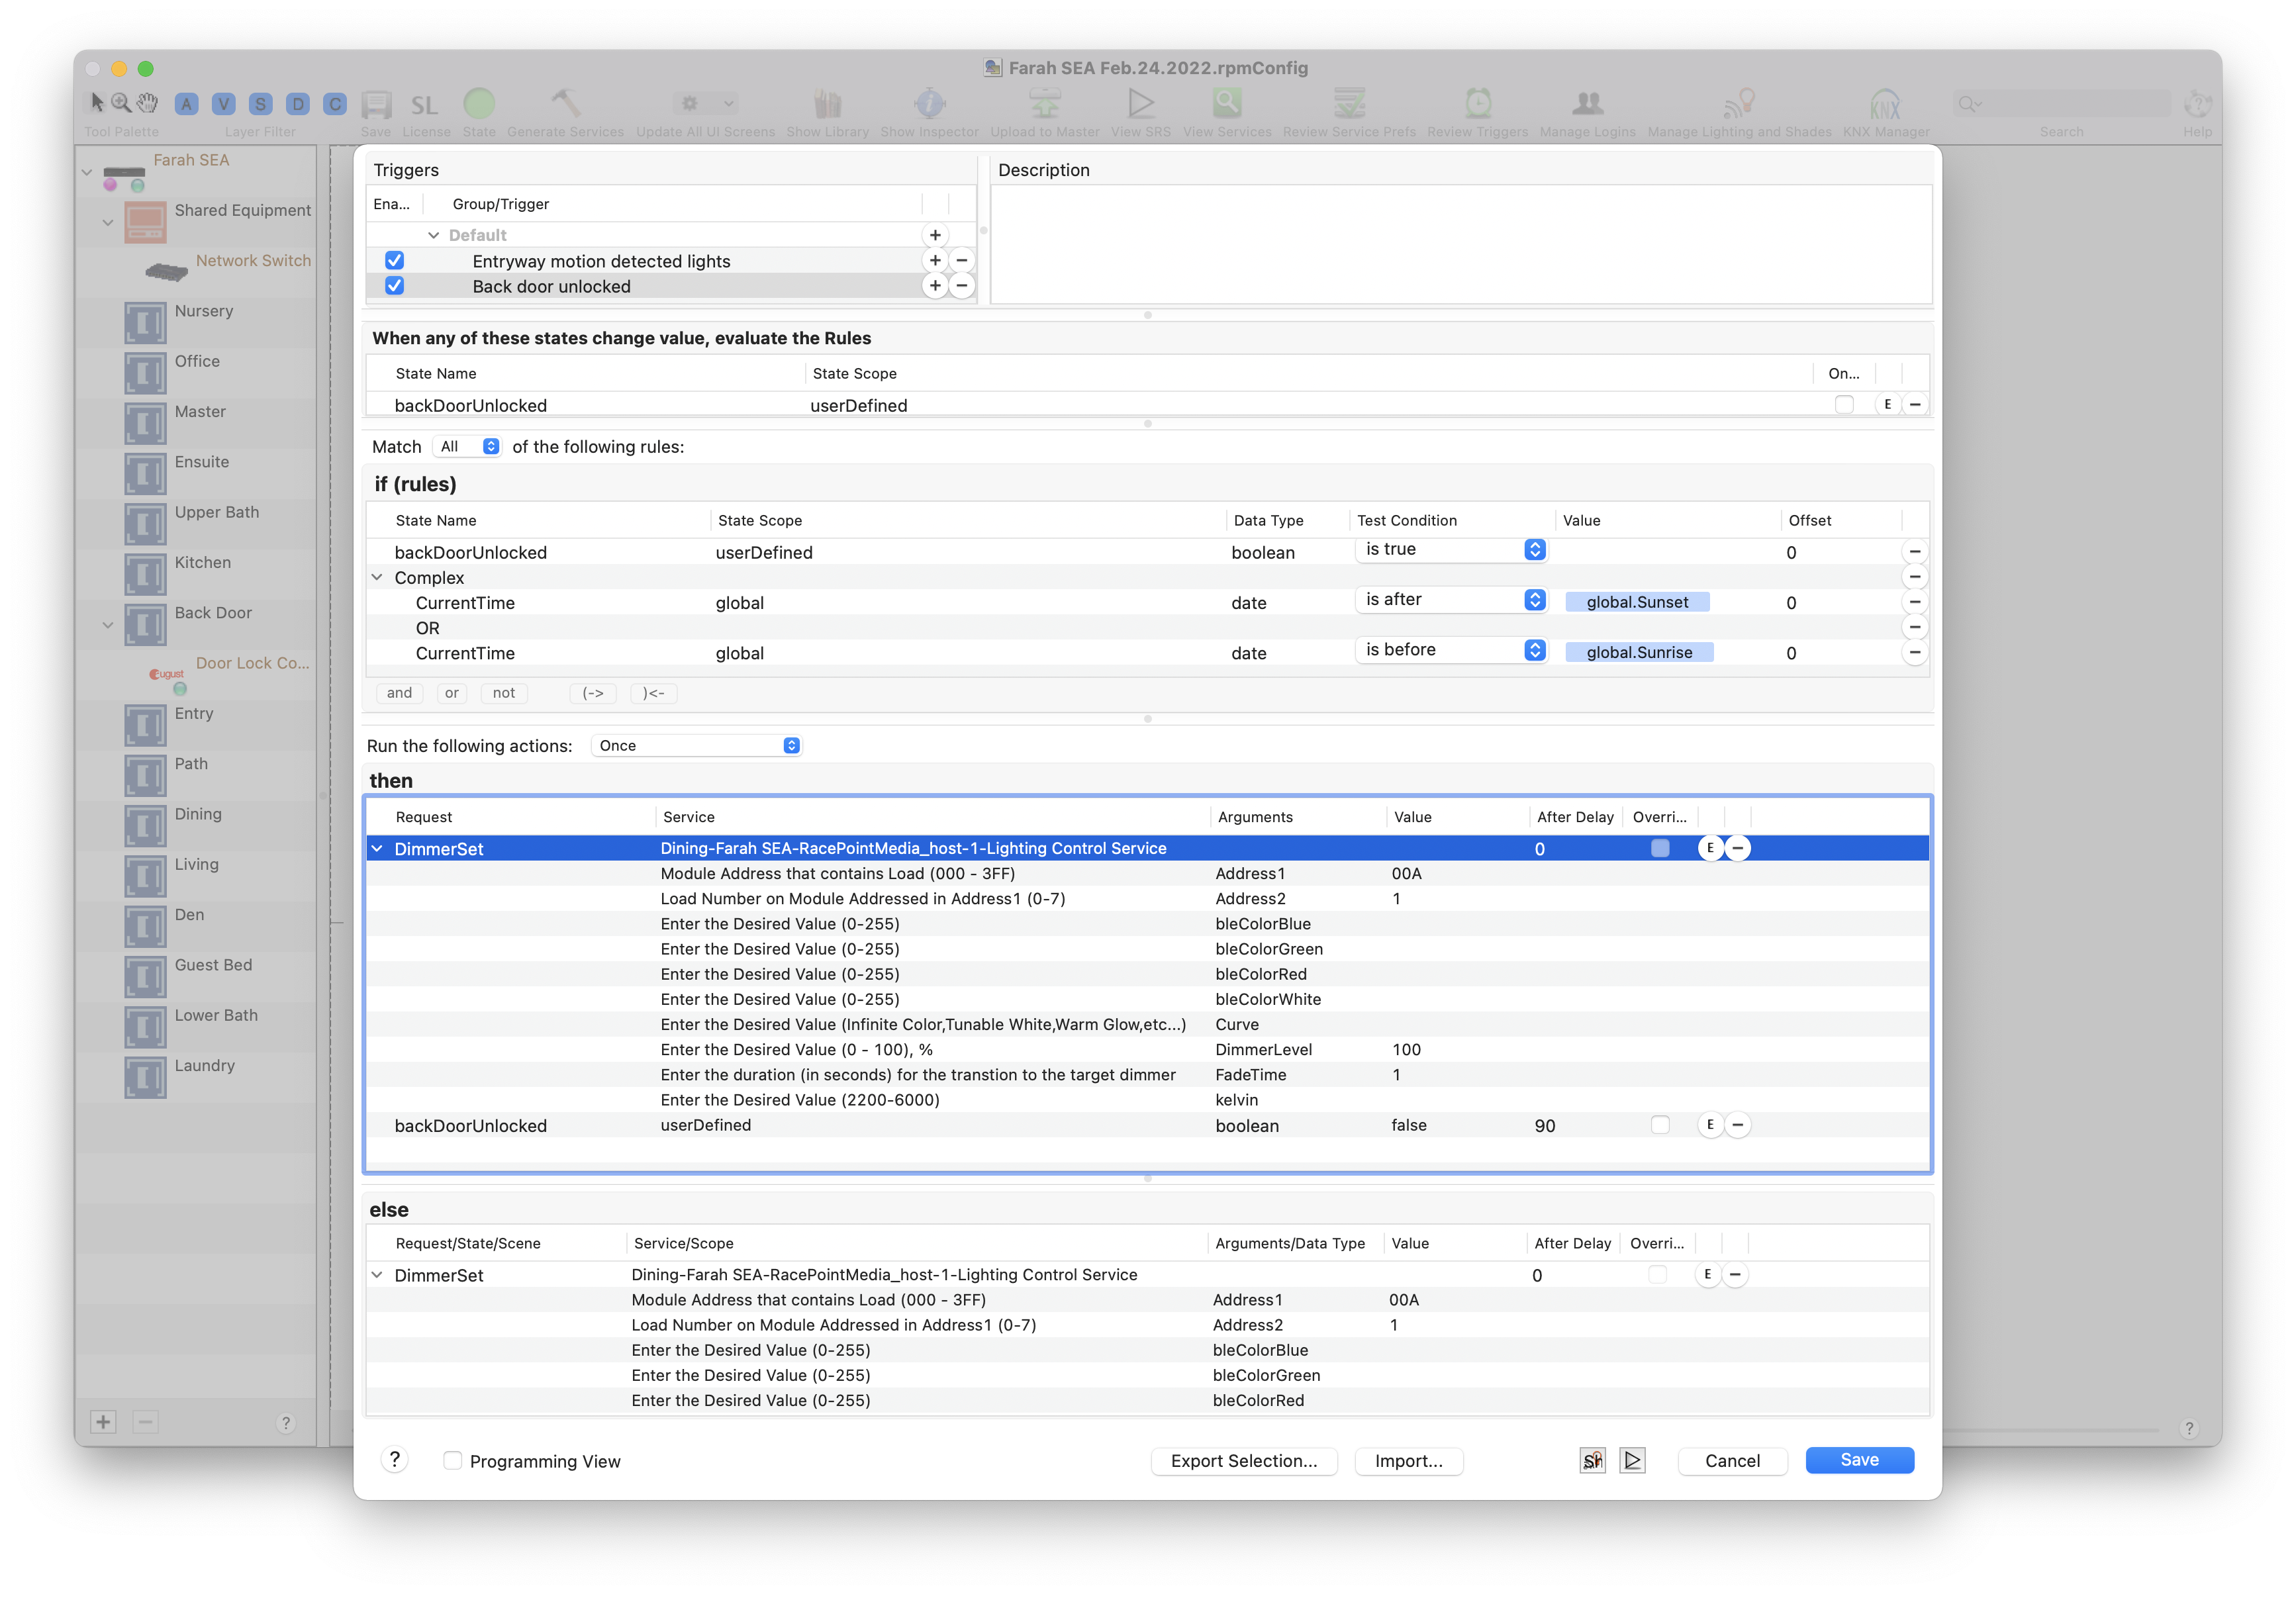Collapse the Complex rule group
This screenshot has height=1598, width=2296.
[377, 577]
